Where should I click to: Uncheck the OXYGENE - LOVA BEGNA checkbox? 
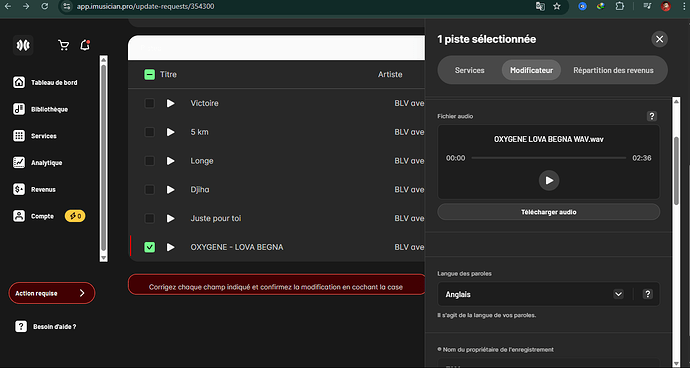150,247
